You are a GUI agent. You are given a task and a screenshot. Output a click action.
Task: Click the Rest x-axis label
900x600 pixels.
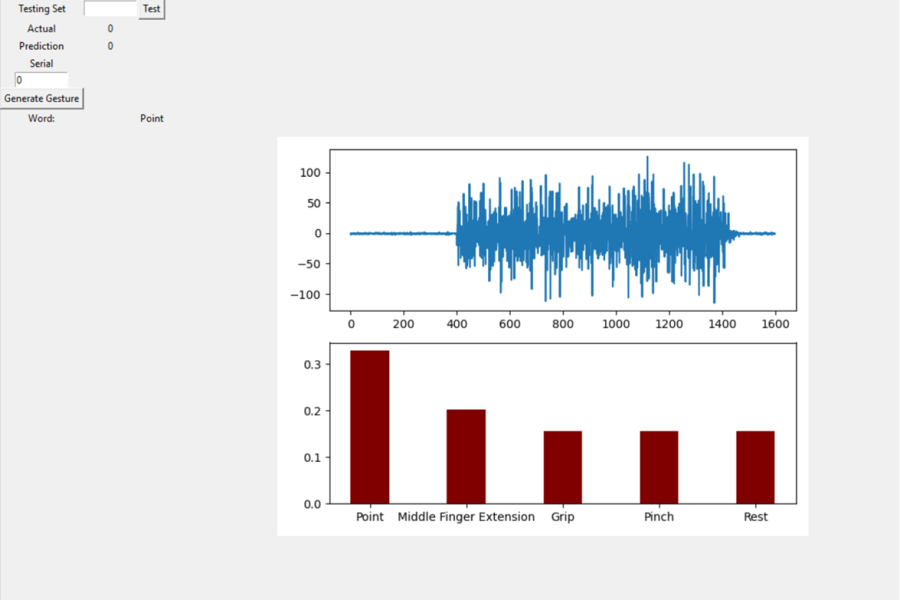755,517
